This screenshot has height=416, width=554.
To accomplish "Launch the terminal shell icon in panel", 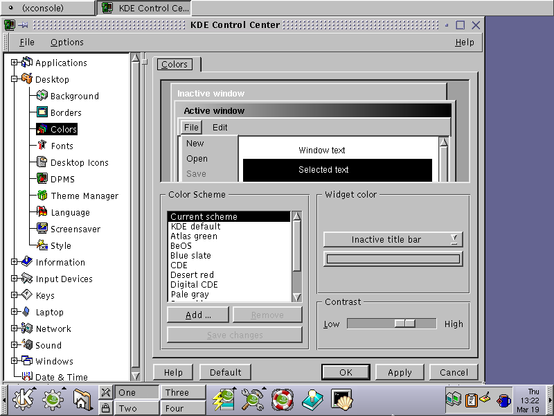I will tap(341, 400).
